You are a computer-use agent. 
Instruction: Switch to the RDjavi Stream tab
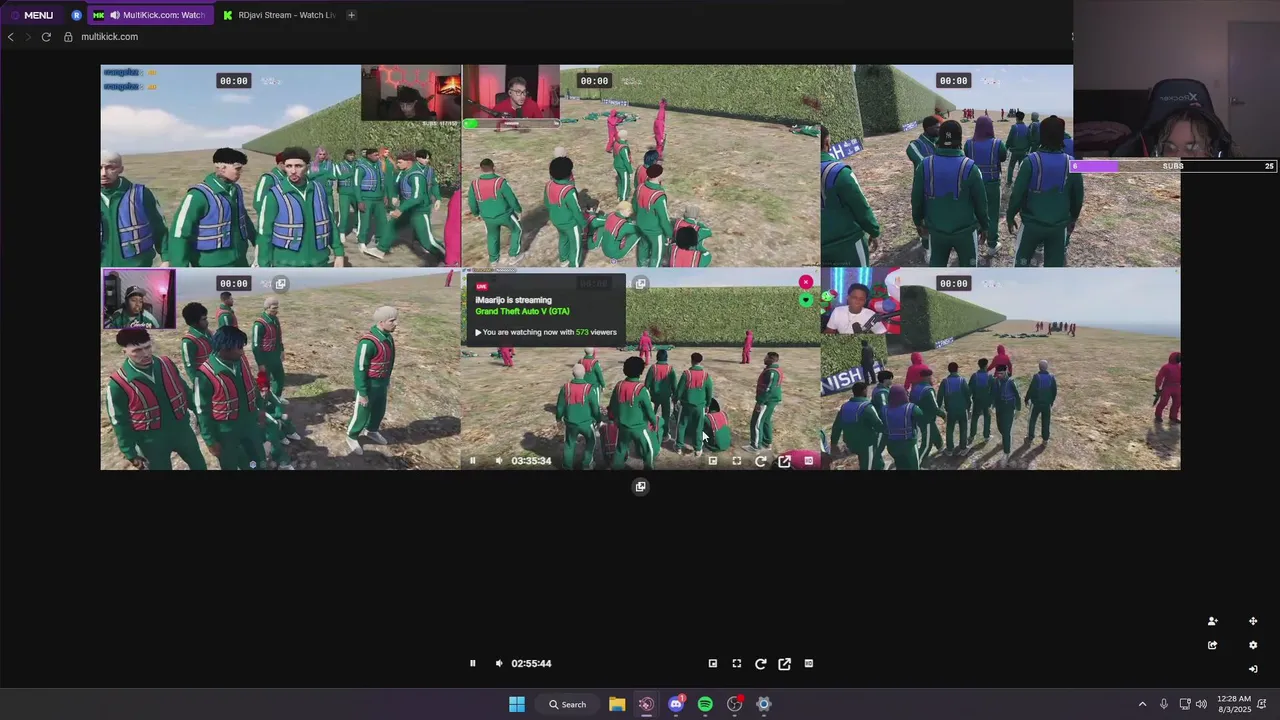coord(278,15)
